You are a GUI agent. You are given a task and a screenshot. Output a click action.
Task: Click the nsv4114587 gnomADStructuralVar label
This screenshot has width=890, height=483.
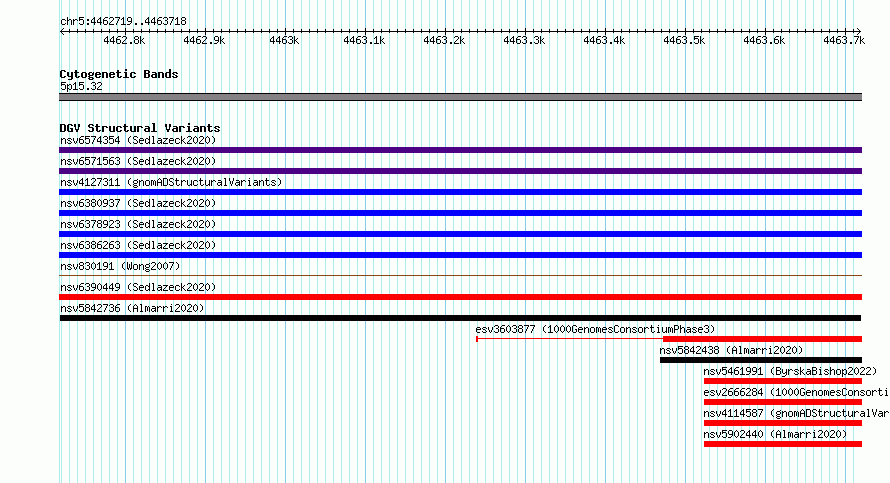coord(796,413)
